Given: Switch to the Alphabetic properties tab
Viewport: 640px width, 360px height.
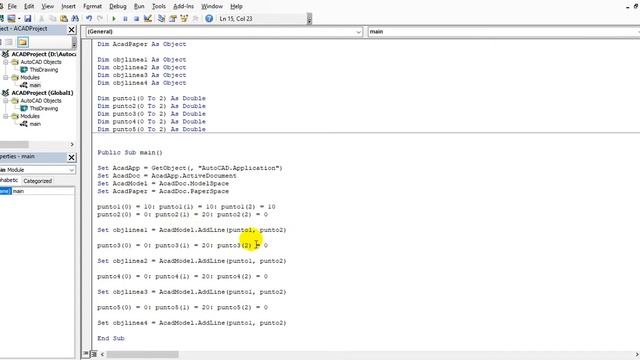Looking at the screenshot, I should coord(9,180).
